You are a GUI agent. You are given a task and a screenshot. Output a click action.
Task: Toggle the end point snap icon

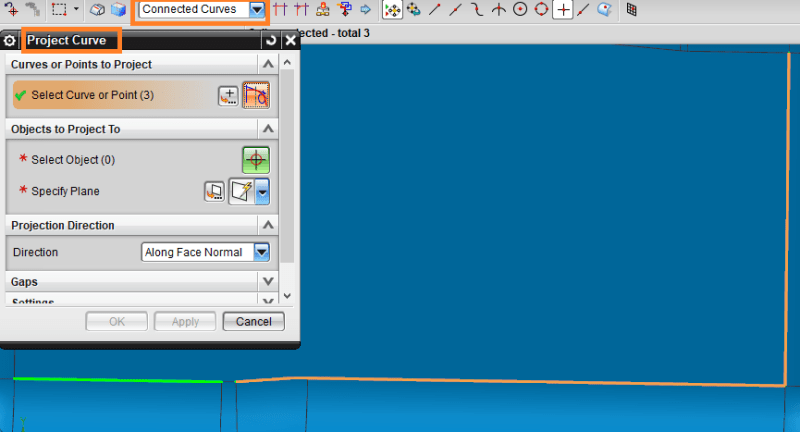coord(435,9)
